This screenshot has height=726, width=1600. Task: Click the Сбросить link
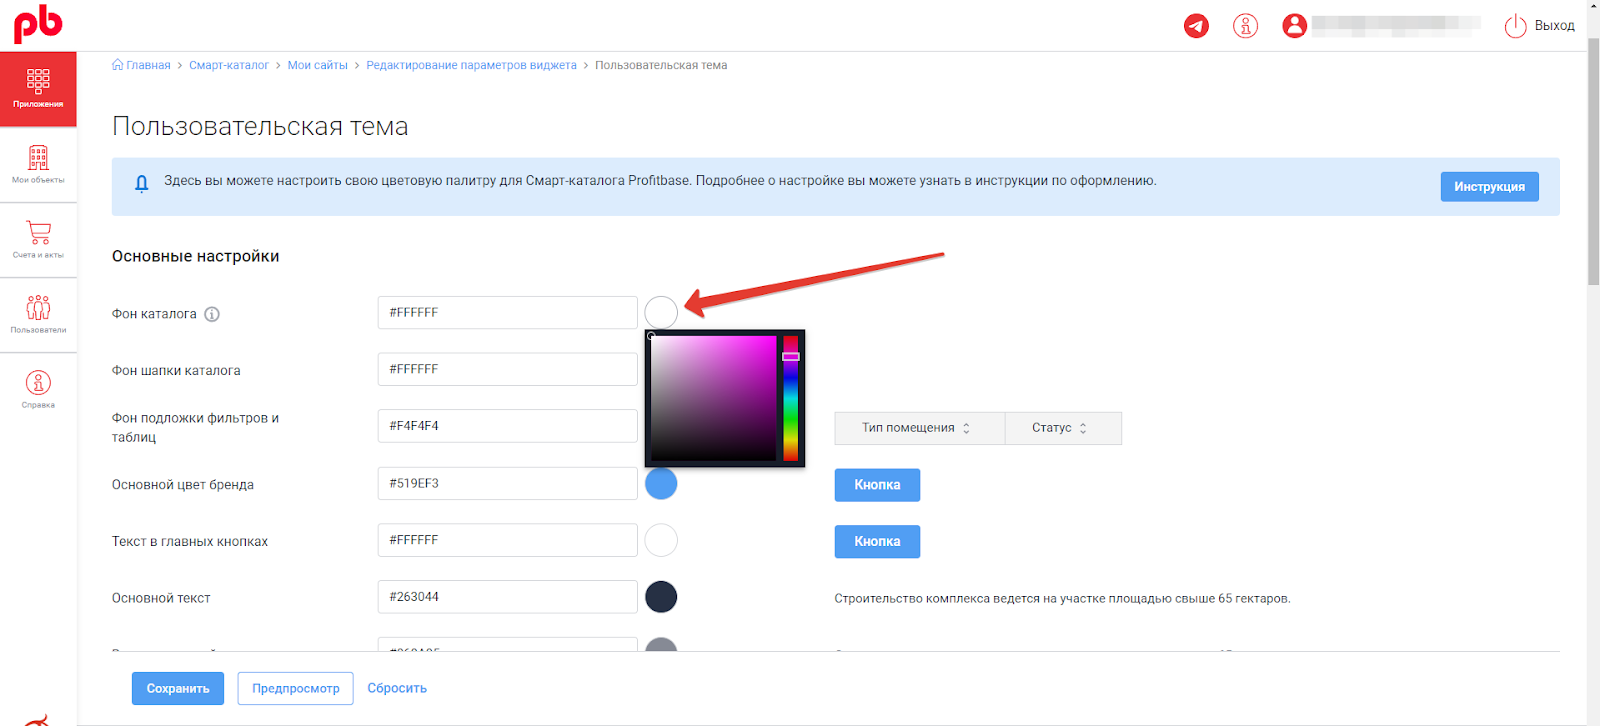397,688
